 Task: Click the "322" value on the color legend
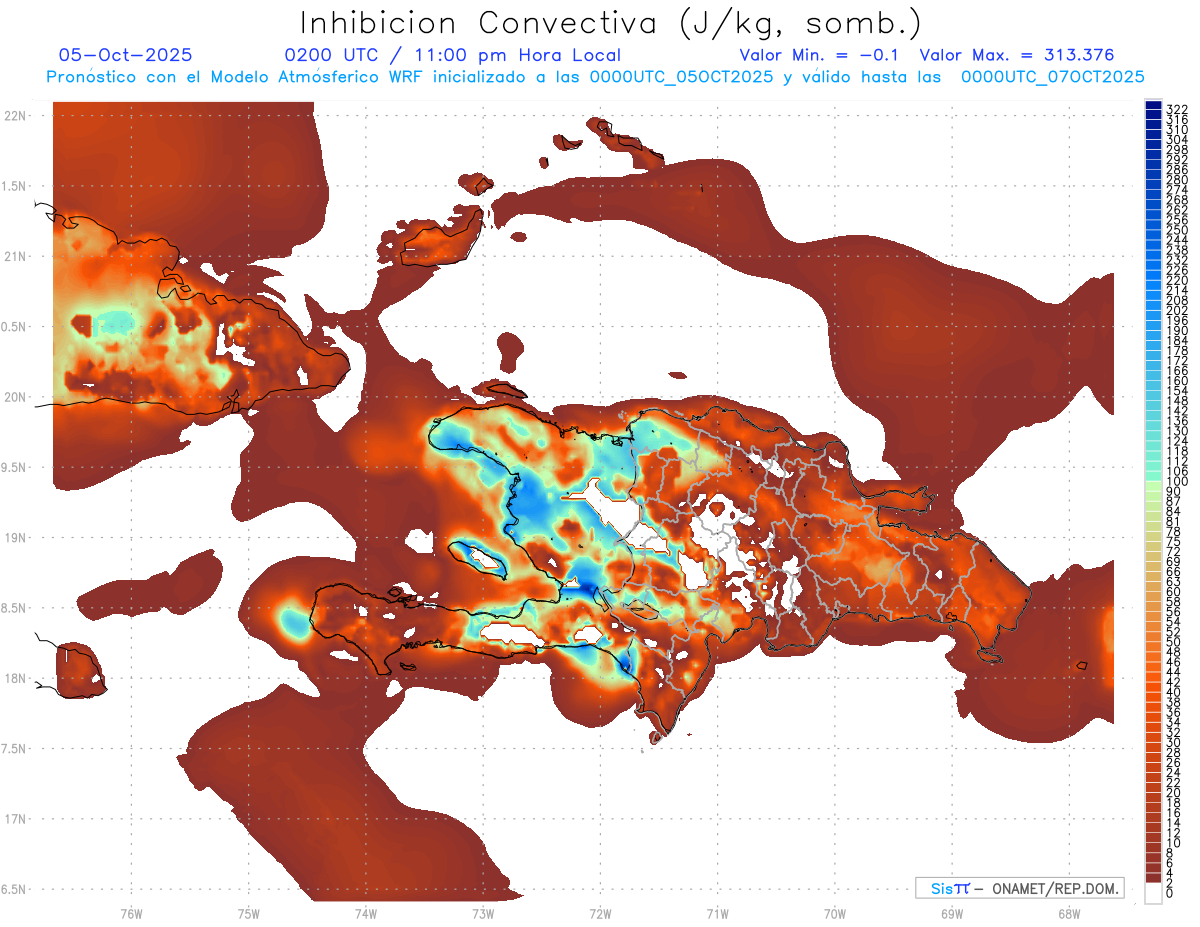(1177, 108)
